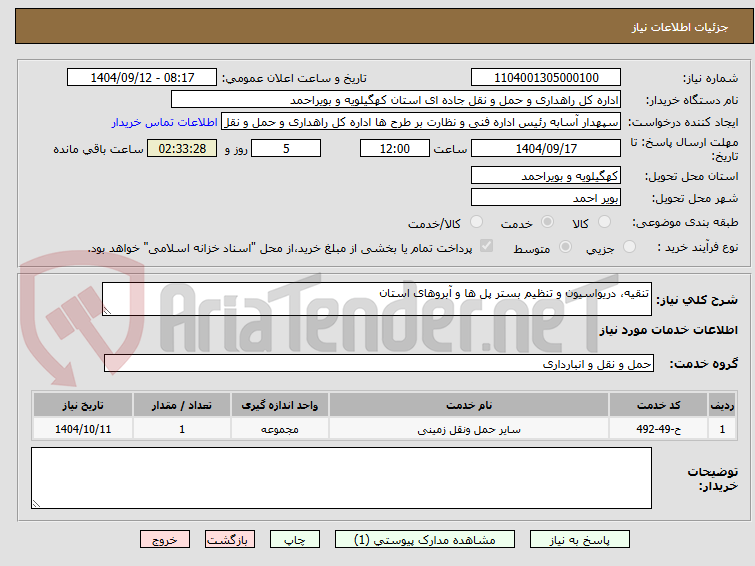Click the deadline date field 1404/09/17
This screenshot has width=755, height=566.
click(546, 148)
